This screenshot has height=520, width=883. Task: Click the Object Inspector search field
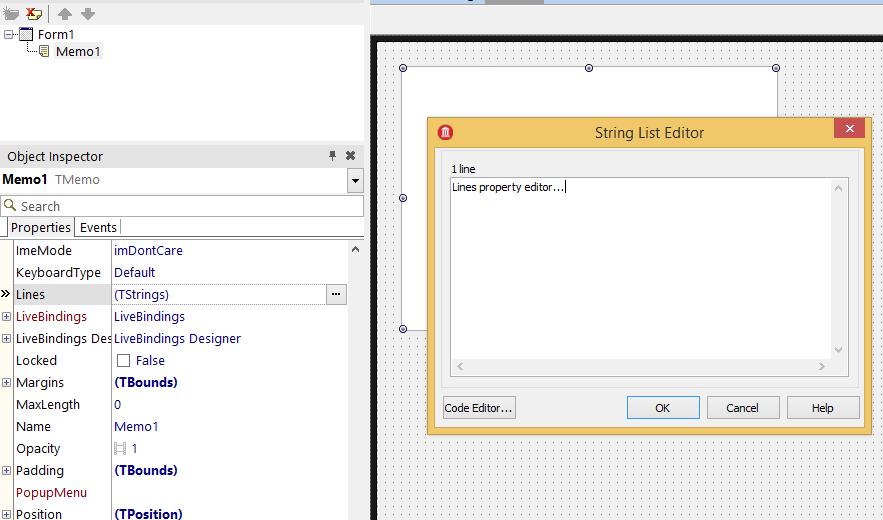click(182, 206)
